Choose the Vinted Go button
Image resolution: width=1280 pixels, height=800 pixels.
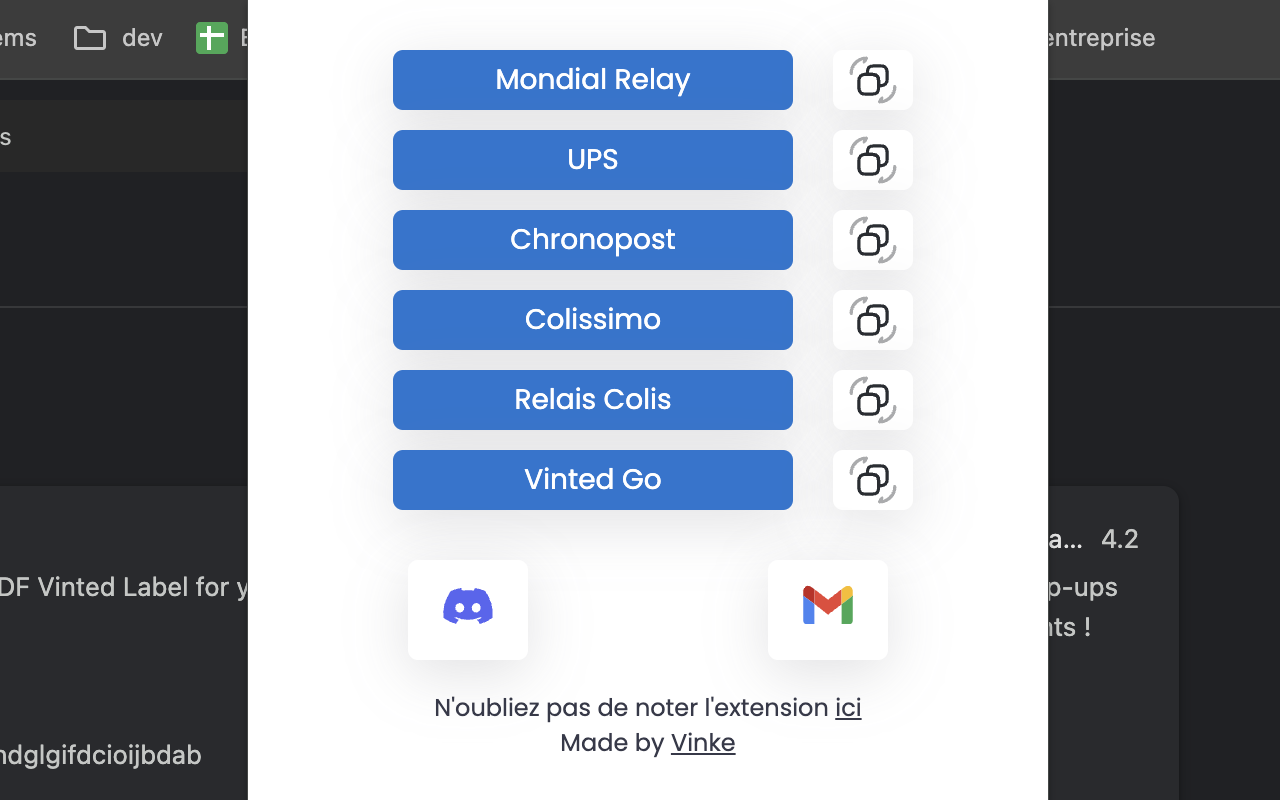coord(593,480)
